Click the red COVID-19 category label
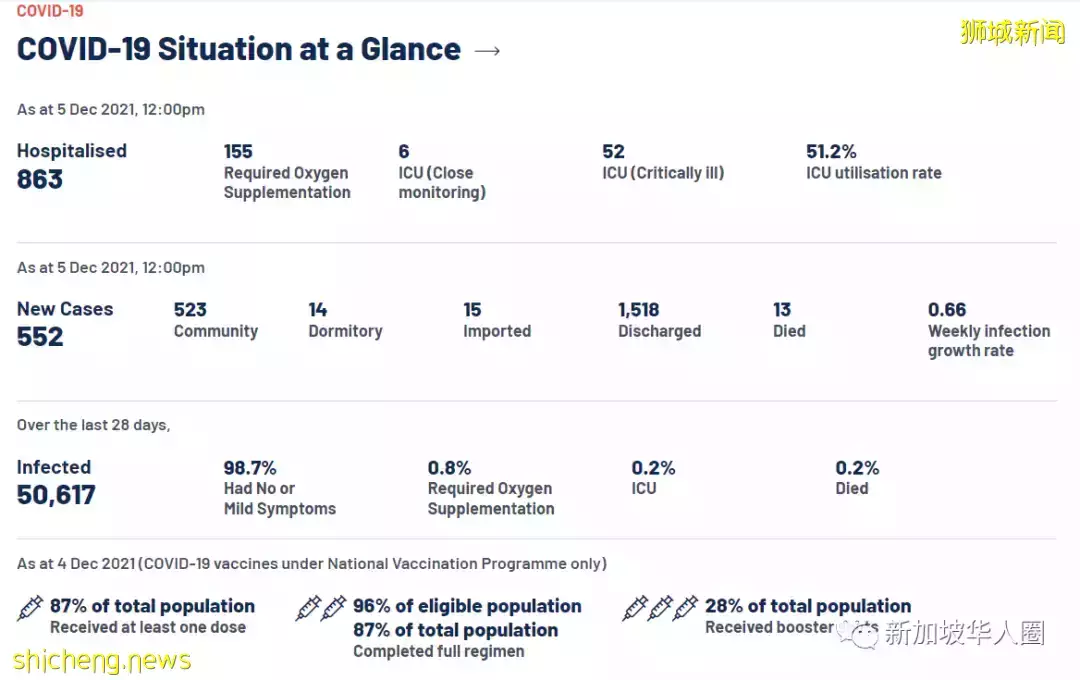The image size is (1080, 680). (x=50, y=11)
